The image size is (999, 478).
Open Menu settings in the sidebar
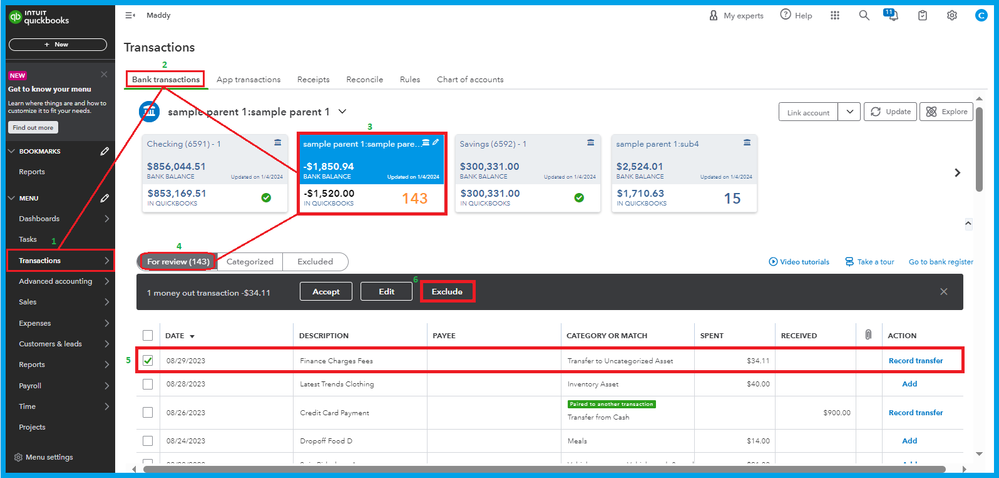click(x=43, y=457)
